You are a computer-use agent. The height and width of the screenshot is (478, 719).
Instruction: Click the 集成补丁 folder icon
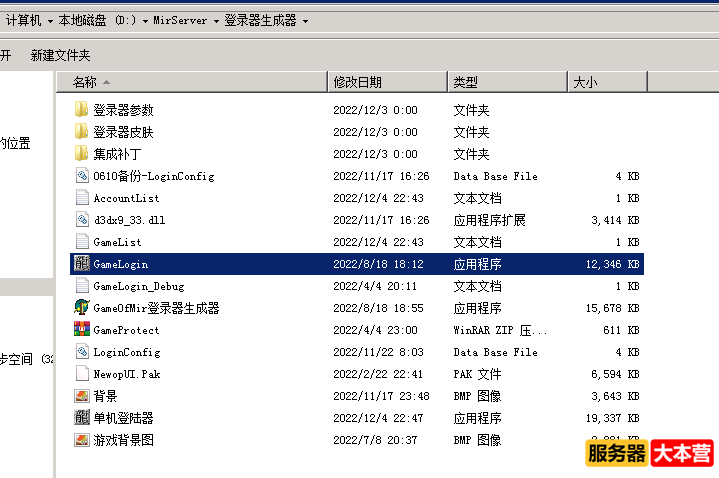82,154
